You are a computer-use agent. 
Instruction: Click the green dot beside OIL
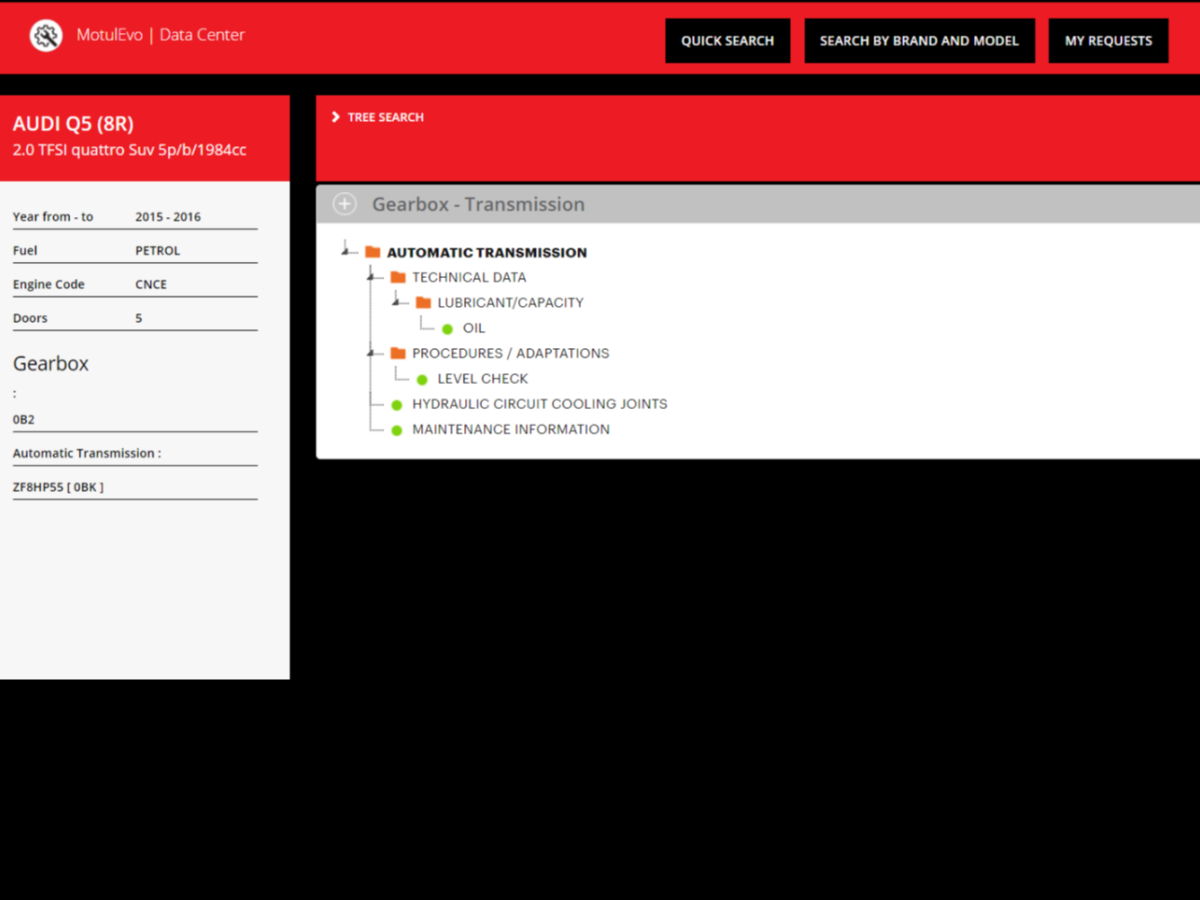[x=446, y=328]
